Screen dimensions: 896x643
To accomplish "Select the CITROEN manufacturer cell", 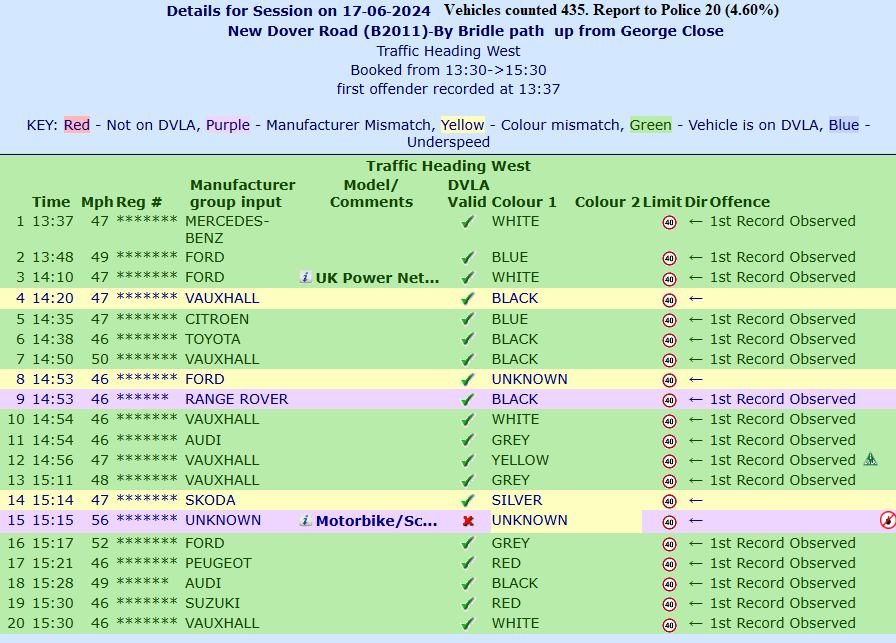I will [x=217, y=319].
